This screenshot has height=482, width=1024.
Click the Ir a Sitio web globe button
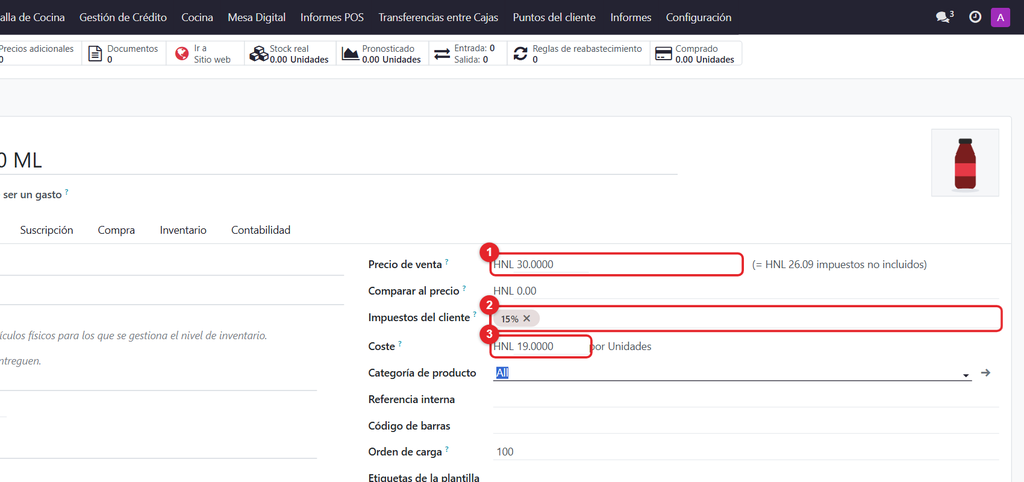coord(205,54)
